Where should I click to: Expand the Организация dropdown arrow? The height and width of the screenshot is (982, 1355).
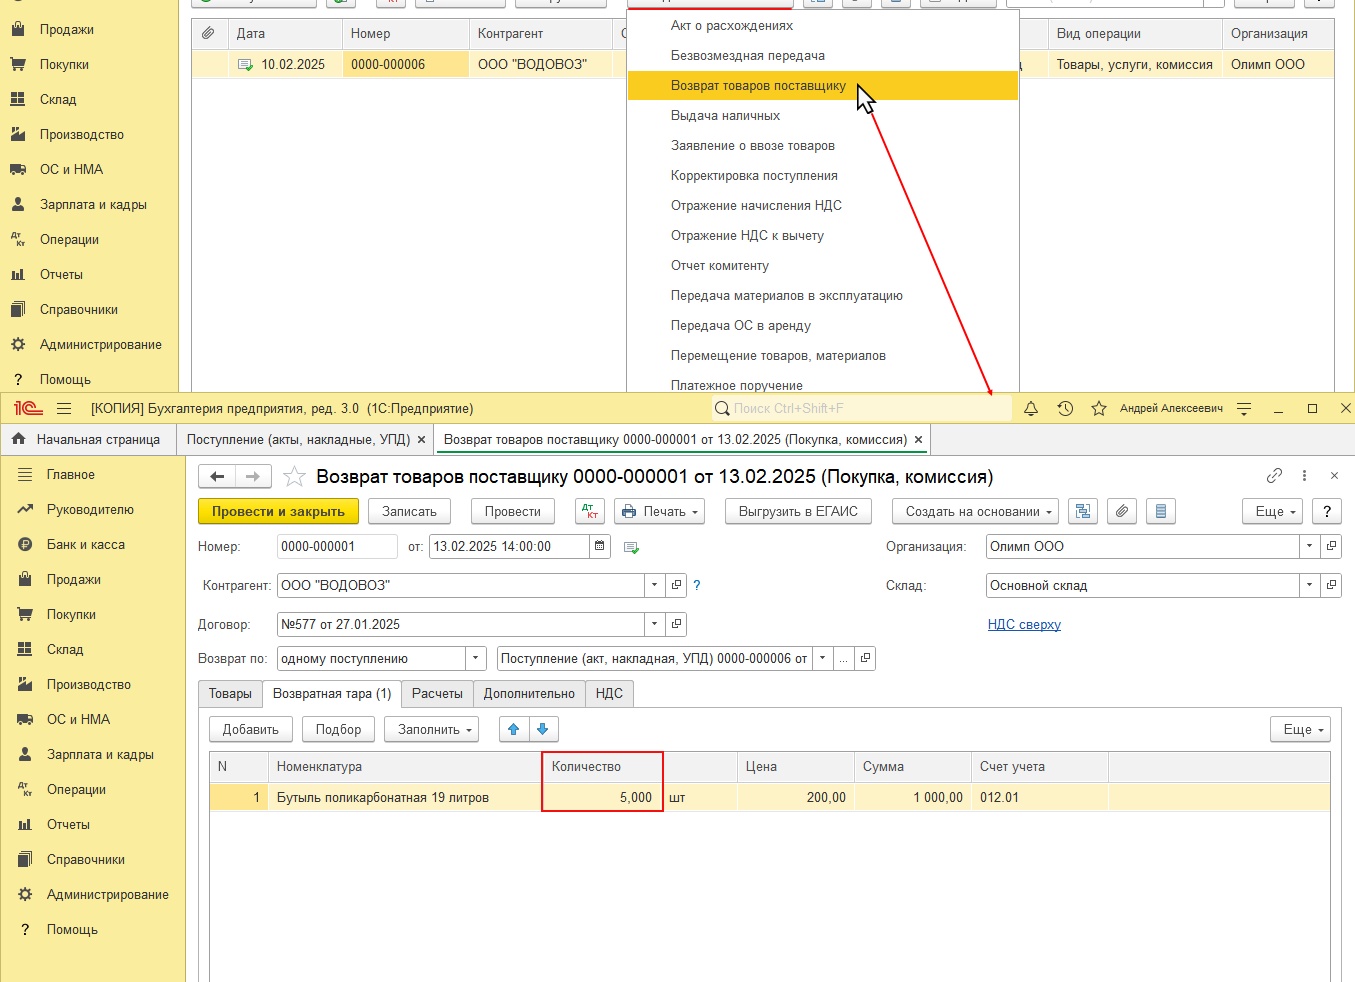pyautogui.click(x=1310, y=546)
